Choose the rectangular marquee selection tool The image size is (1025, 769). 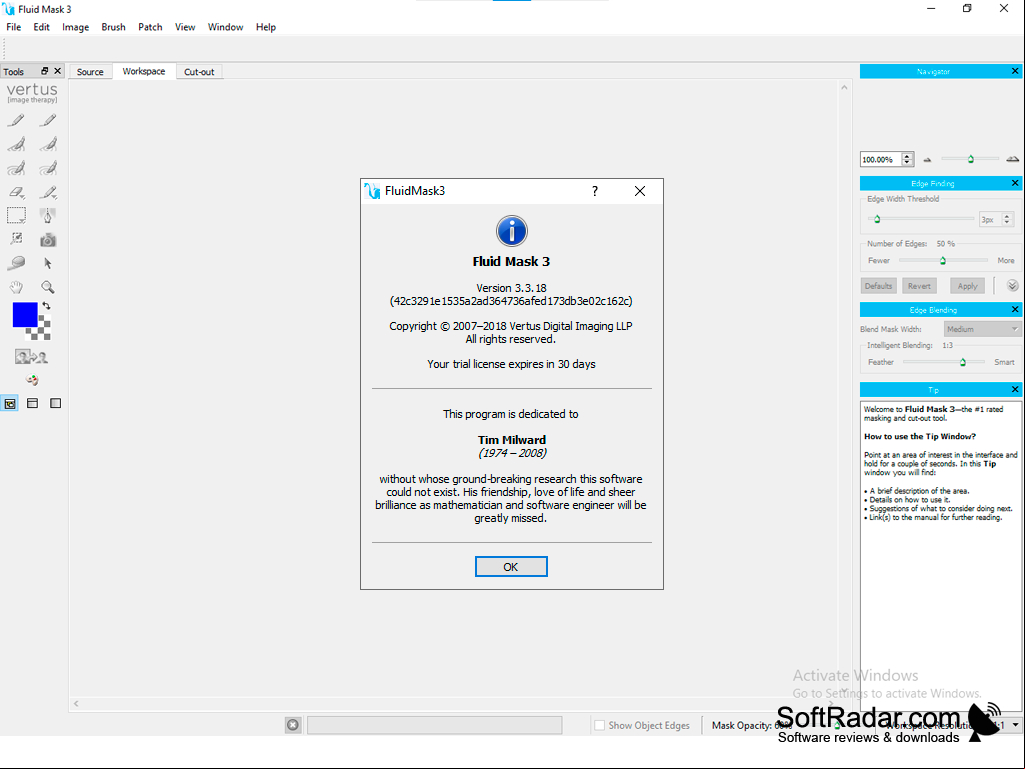click(16, 215)
